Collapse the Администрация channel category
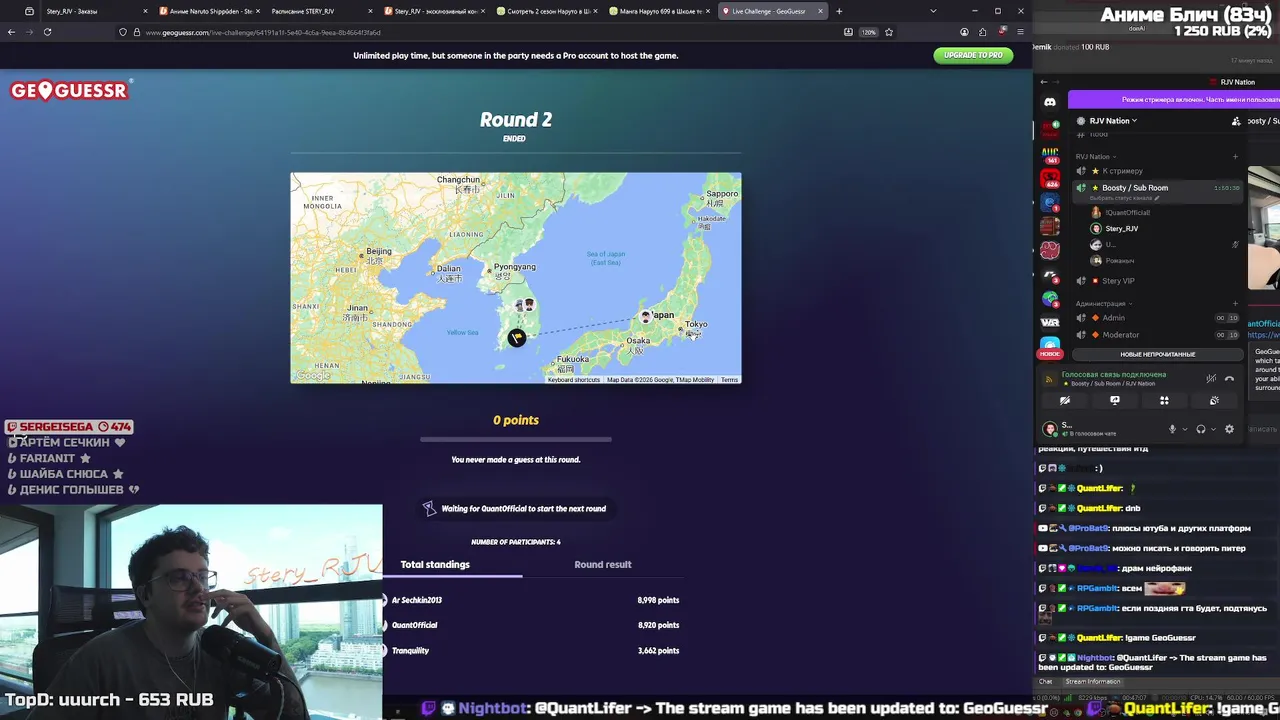Viewport: 1280px width, 720px height. (x=1102, y=303)
